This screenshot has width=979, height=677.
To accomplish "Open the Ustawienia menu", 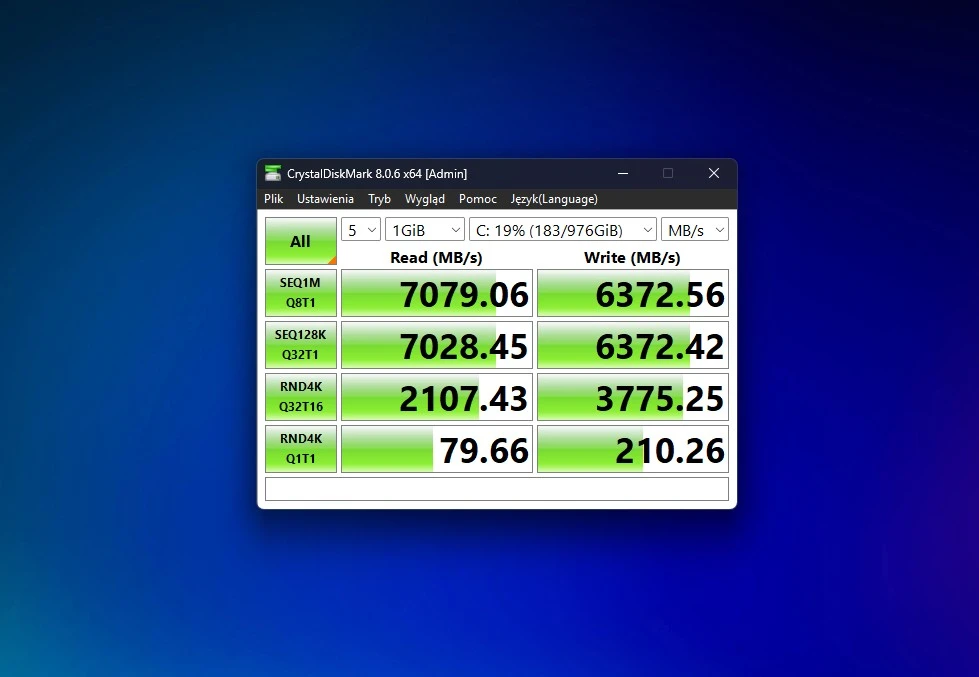I will [x=325, y=199].
